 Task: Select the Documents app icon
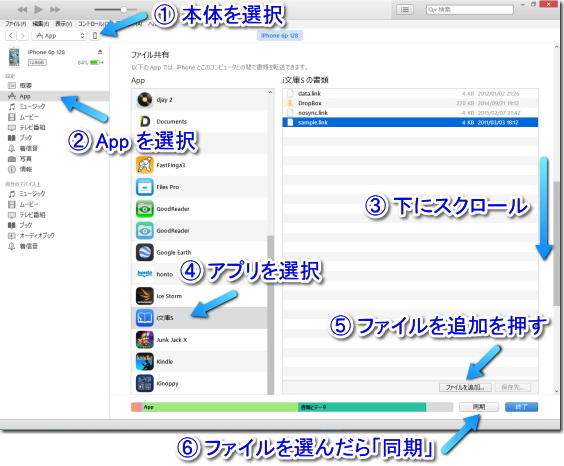[x=145, y=121]
